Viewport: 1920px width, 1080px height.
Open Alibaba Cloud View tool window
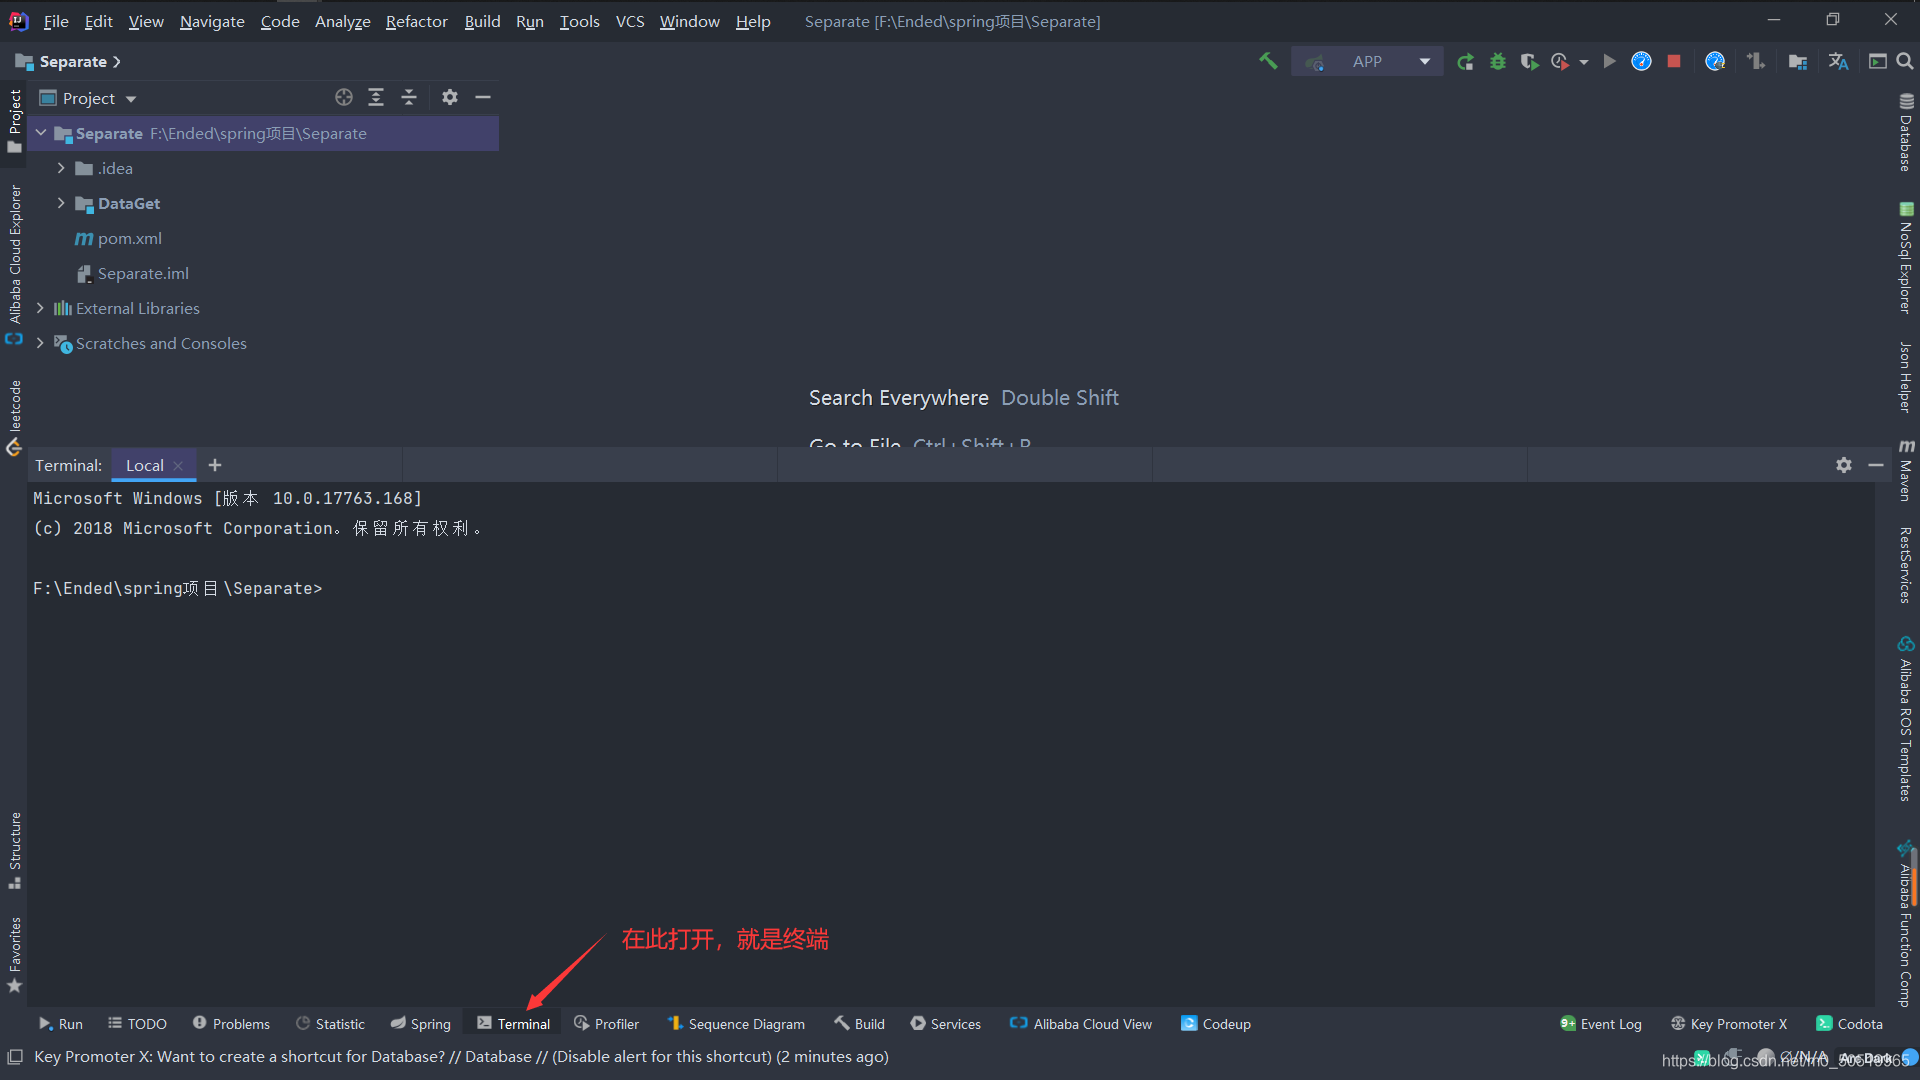[x=1080, y=1024]
